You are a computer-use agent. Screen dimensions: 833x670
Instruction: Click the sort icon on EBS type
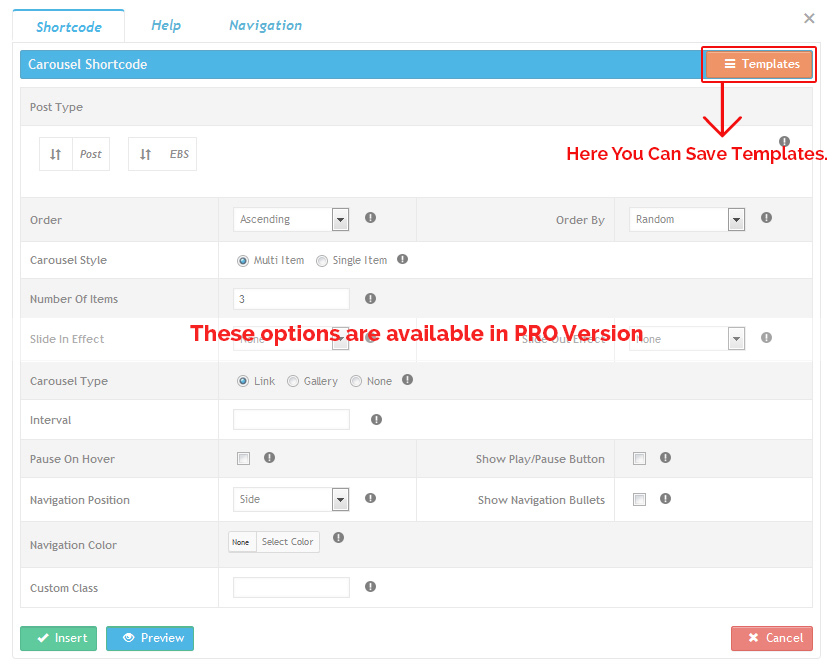[146, 155]
